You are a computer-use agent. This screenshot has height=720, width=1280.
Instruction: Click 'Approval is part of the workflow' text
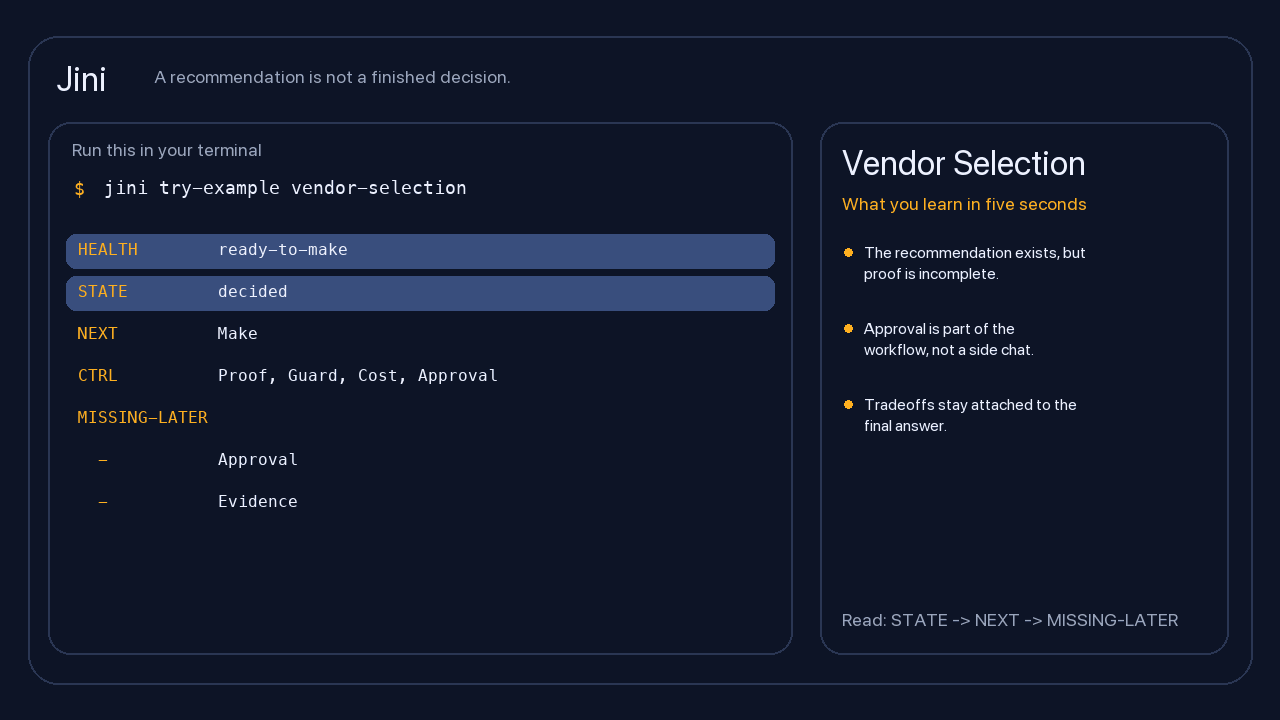coord(949,339)
